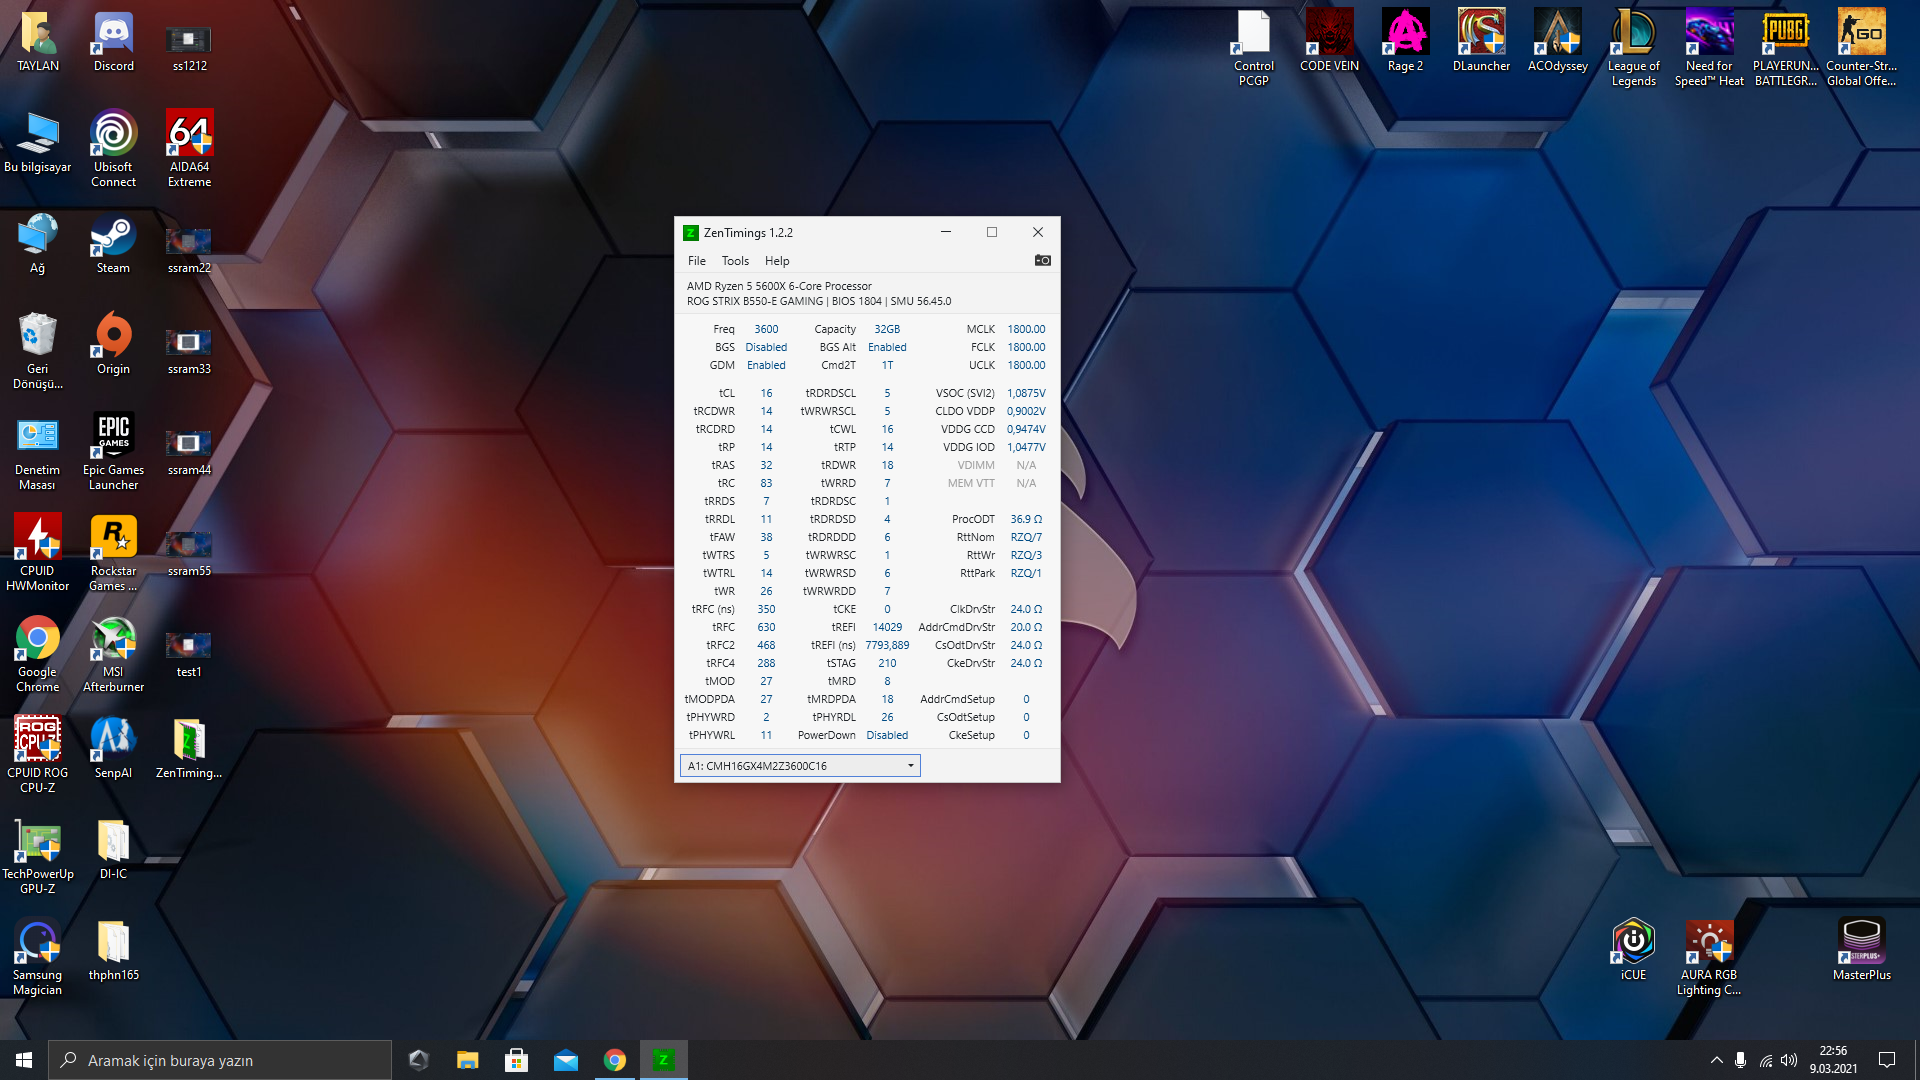1920x1080 pixels.
Task: Open Bu bilgisayar desktop icon
Action: click(x=38, y=143)
